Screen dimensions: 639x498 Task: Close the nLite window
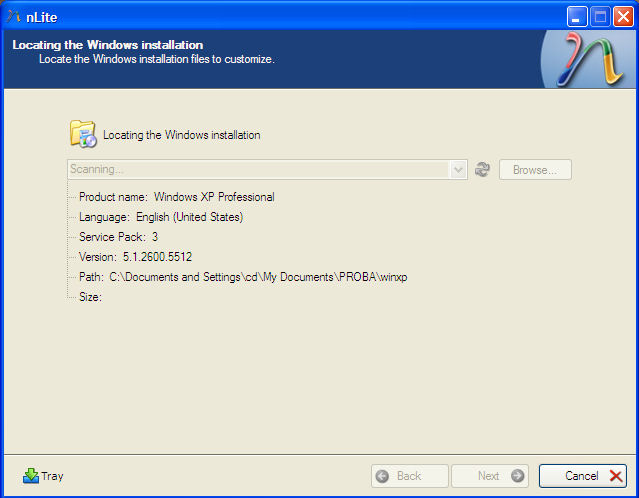tap(623, 17)
